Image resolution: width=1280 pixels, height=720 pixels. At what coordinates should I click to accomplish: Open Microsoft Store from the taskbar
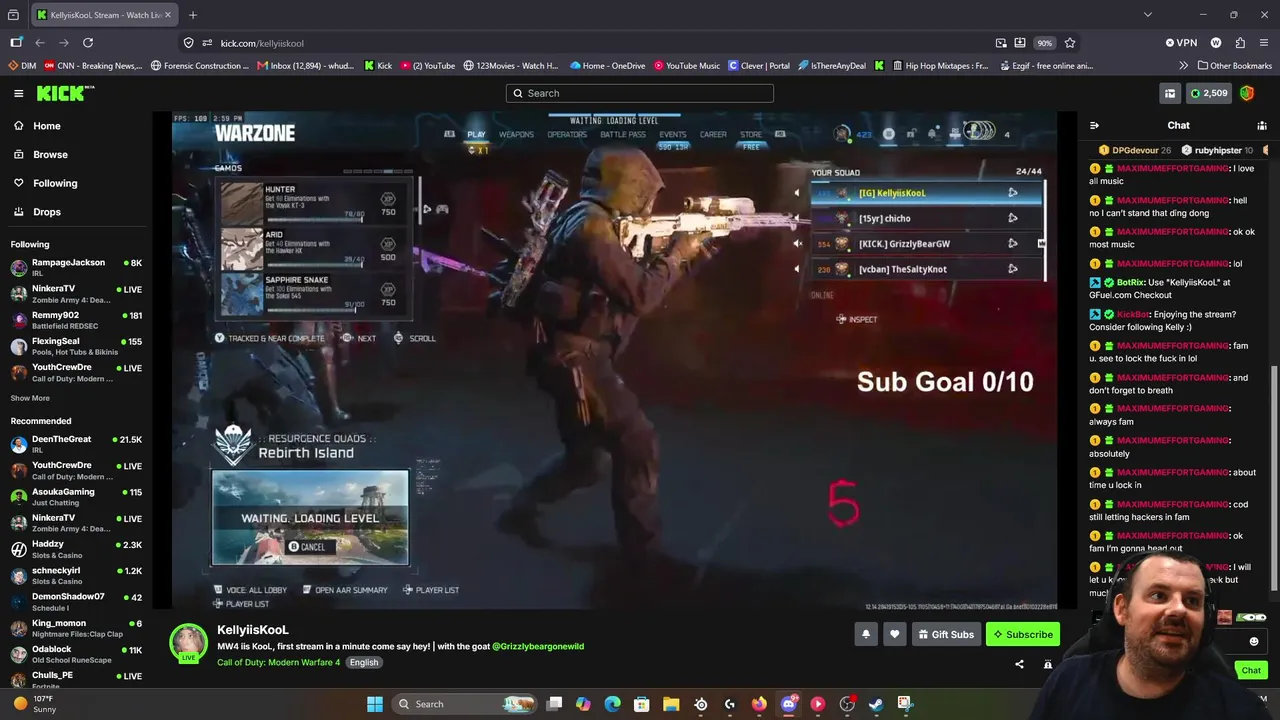pyautogui.click(x=641, y=704)
